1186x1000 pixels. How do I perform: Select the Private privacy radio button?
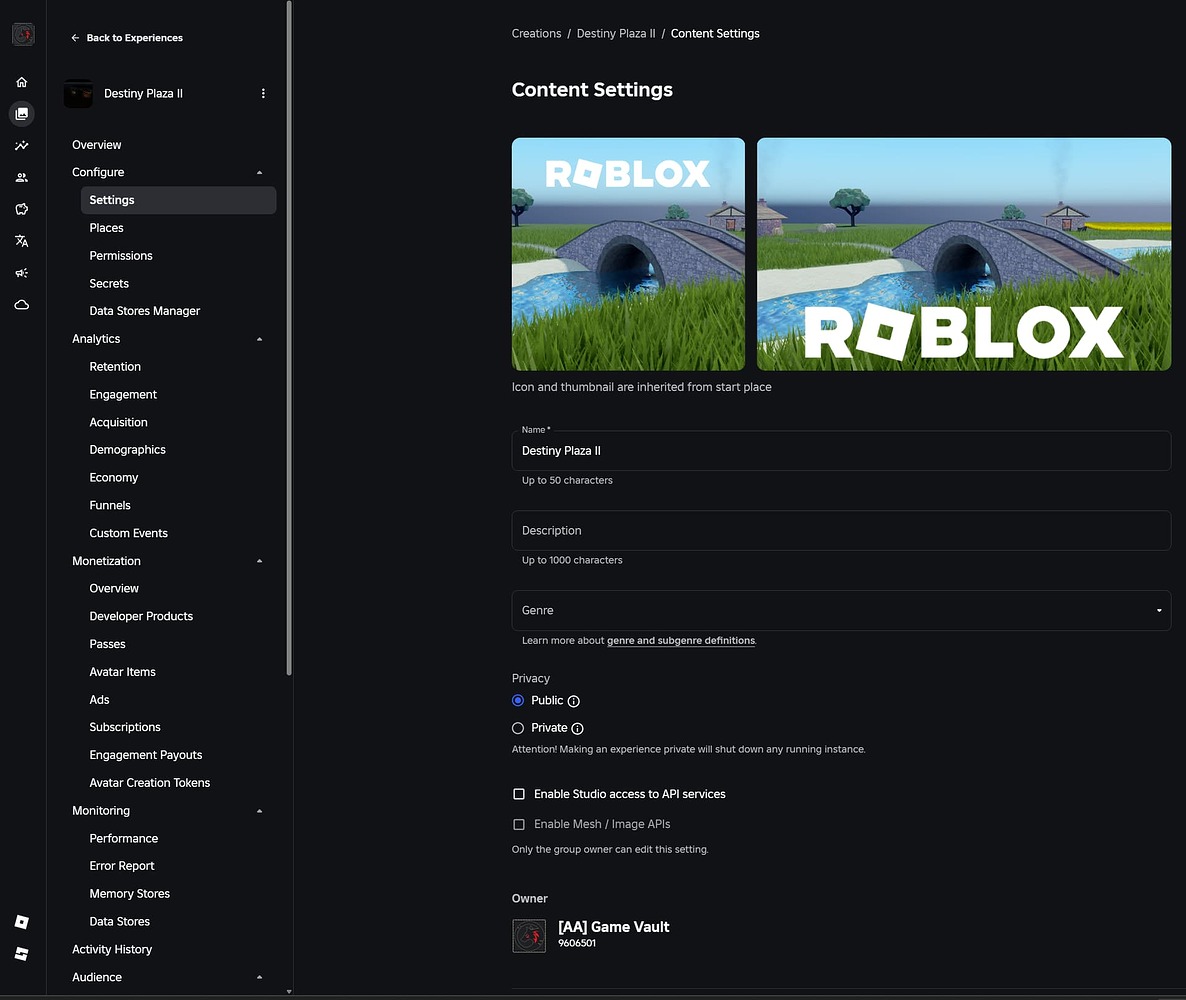(x=518, y=728)
